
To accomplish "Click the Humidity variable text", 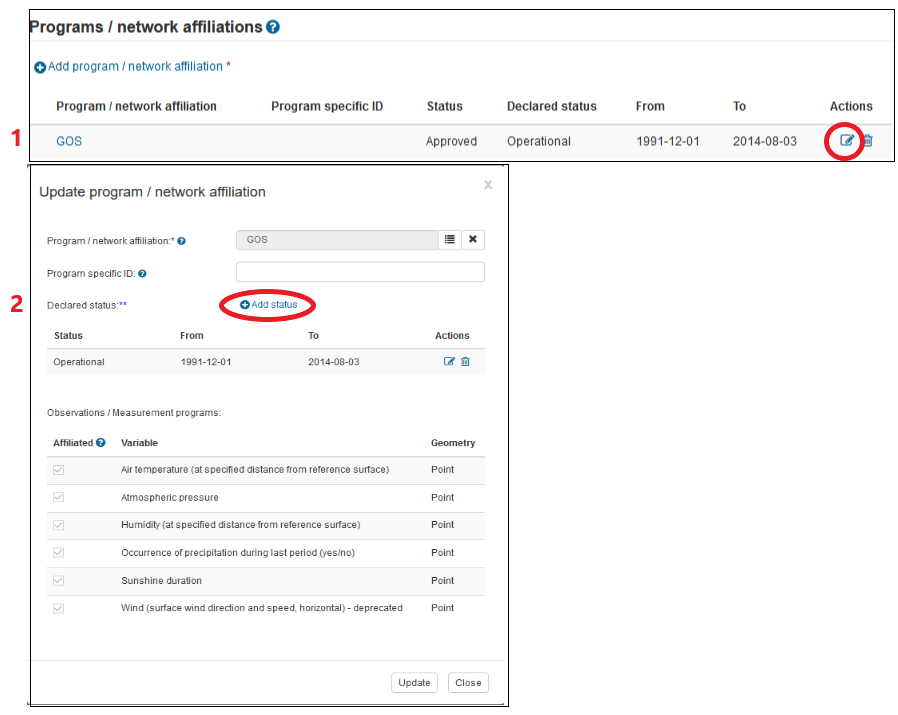I will click(x=241, y=525).
